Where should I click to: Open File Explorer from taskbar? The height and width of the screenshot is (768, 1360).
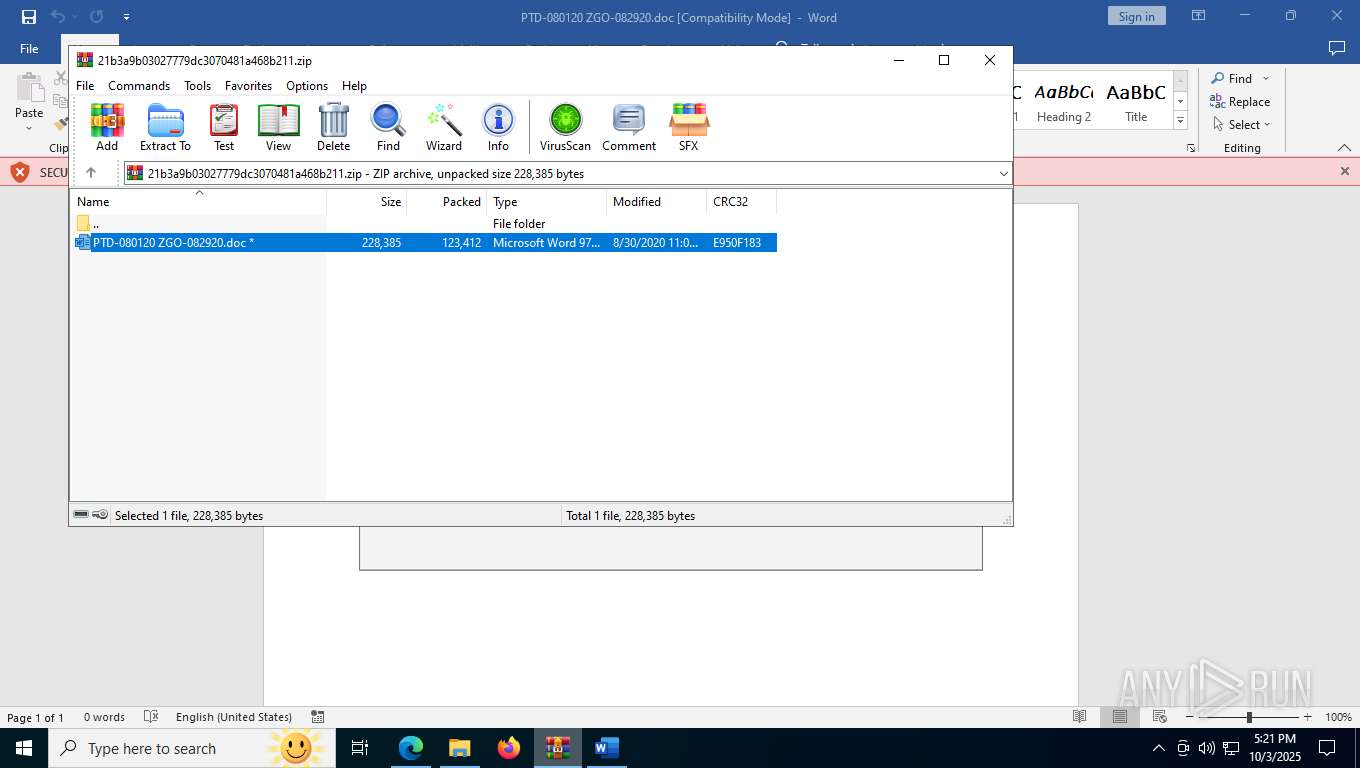click(x=460, y=748)
